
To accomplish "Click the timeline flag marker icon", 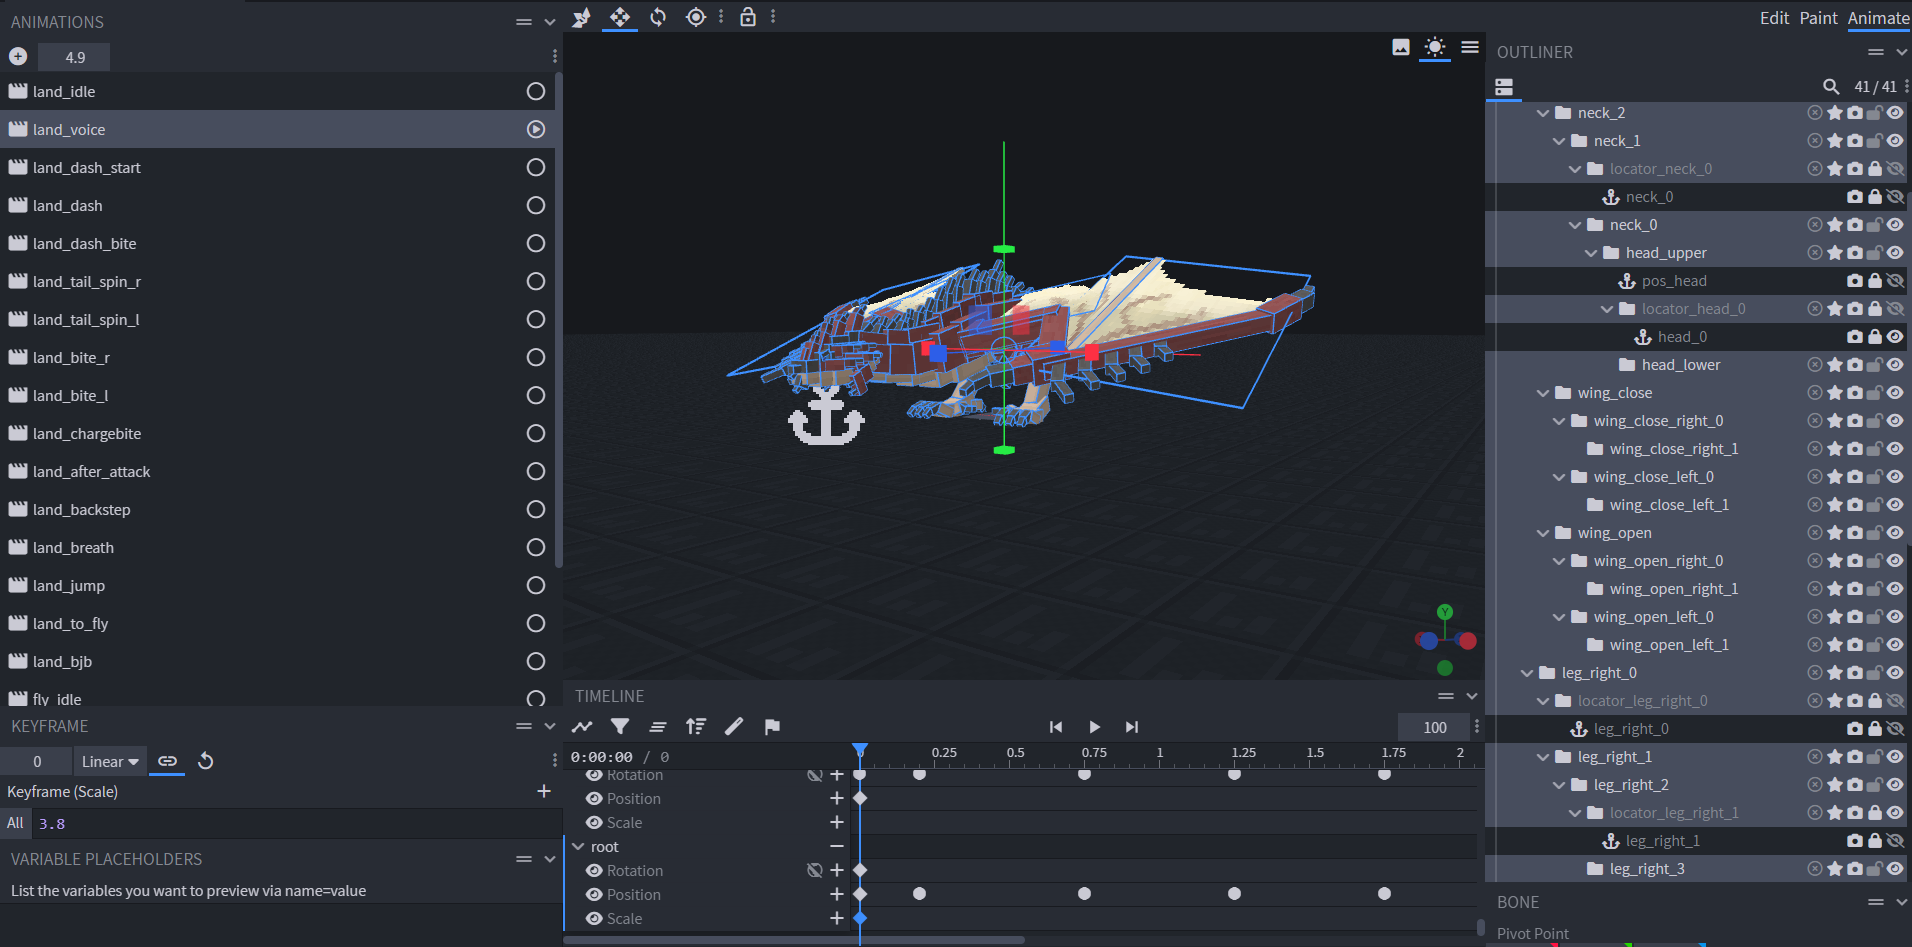I will [772, 727].
